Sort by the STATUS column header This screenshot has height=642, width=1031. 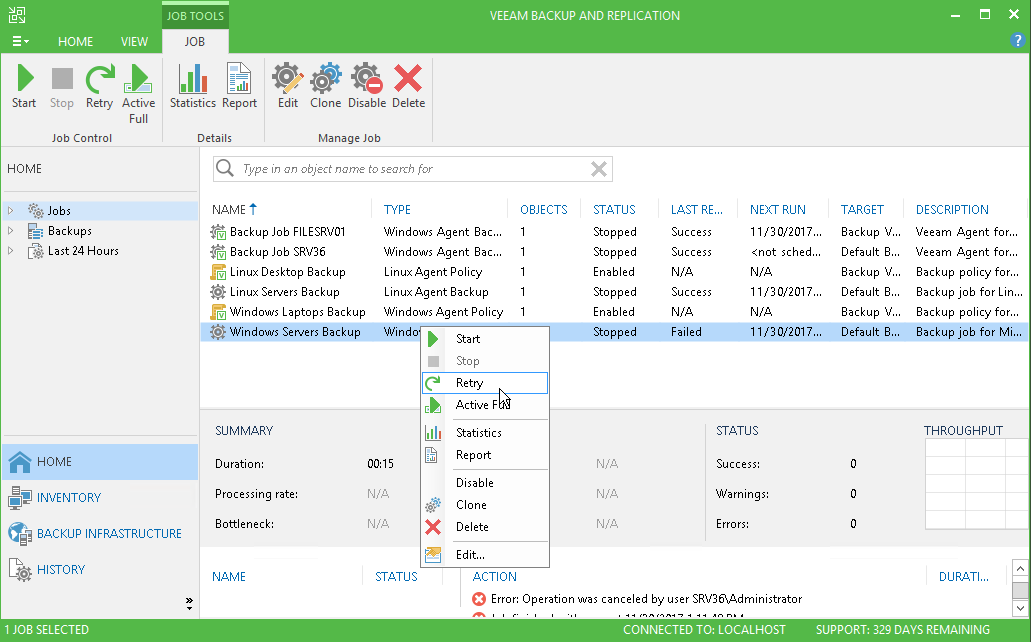(x=614, y=210)
